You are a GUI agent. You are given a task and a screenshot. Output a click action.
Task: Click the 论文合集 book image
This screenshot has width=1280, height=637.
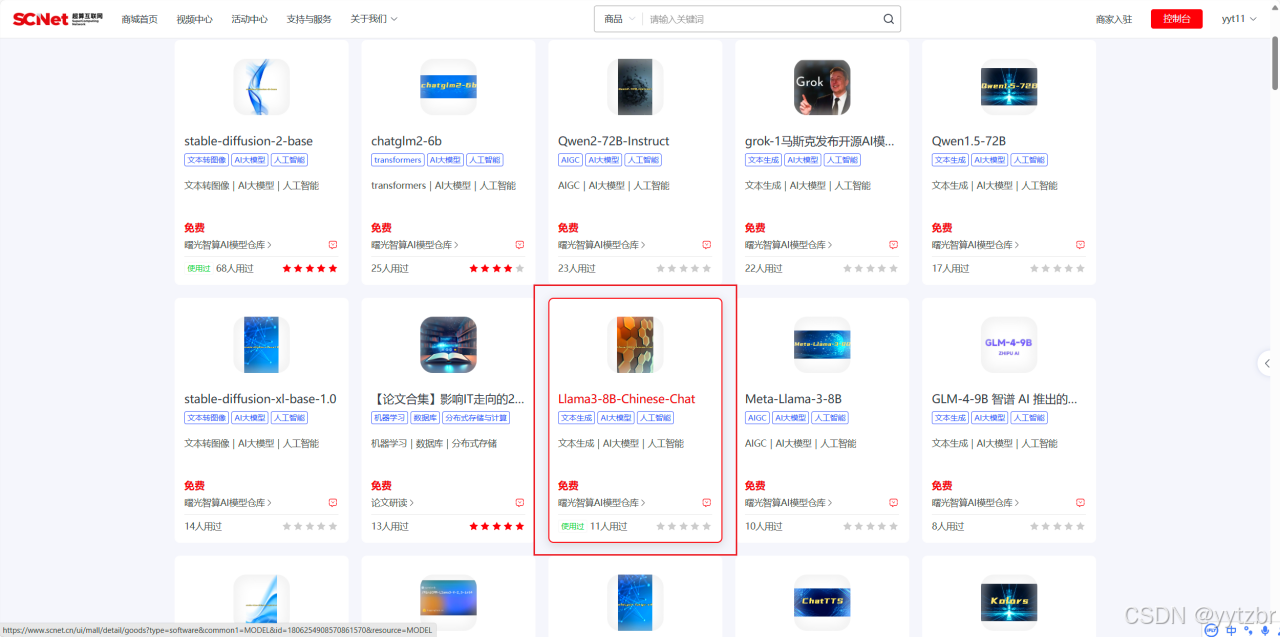coord(449,345)
